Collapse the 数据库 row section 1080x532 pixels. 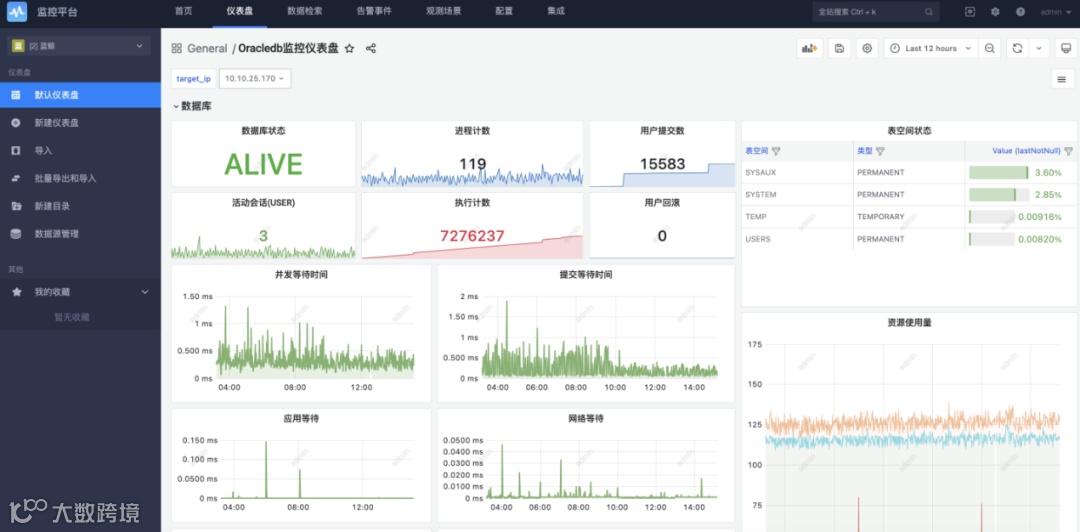(193, 107)
